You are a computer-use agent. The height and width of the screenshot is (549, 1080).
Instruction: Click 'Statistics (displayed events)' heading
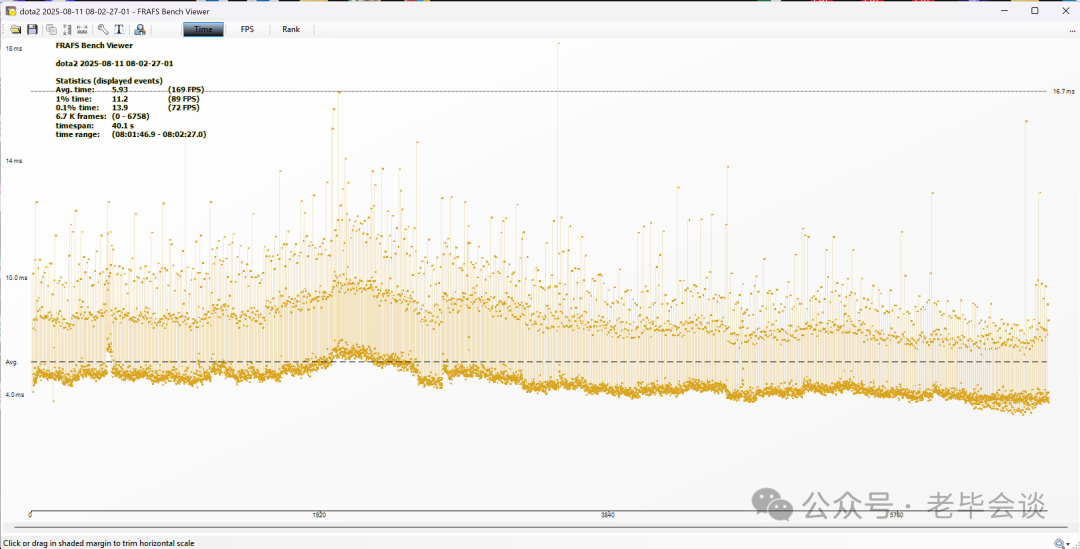(109, 81)
